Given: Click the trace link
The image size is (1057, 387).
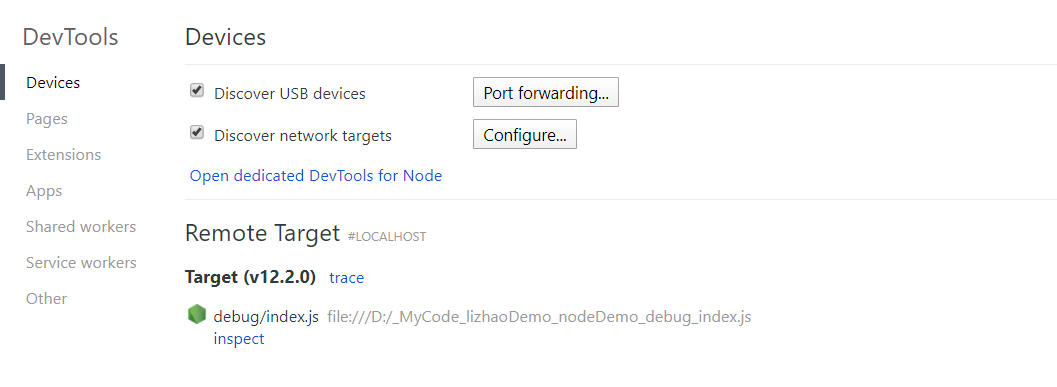Looking at the screenshot, I should [346, 278].
